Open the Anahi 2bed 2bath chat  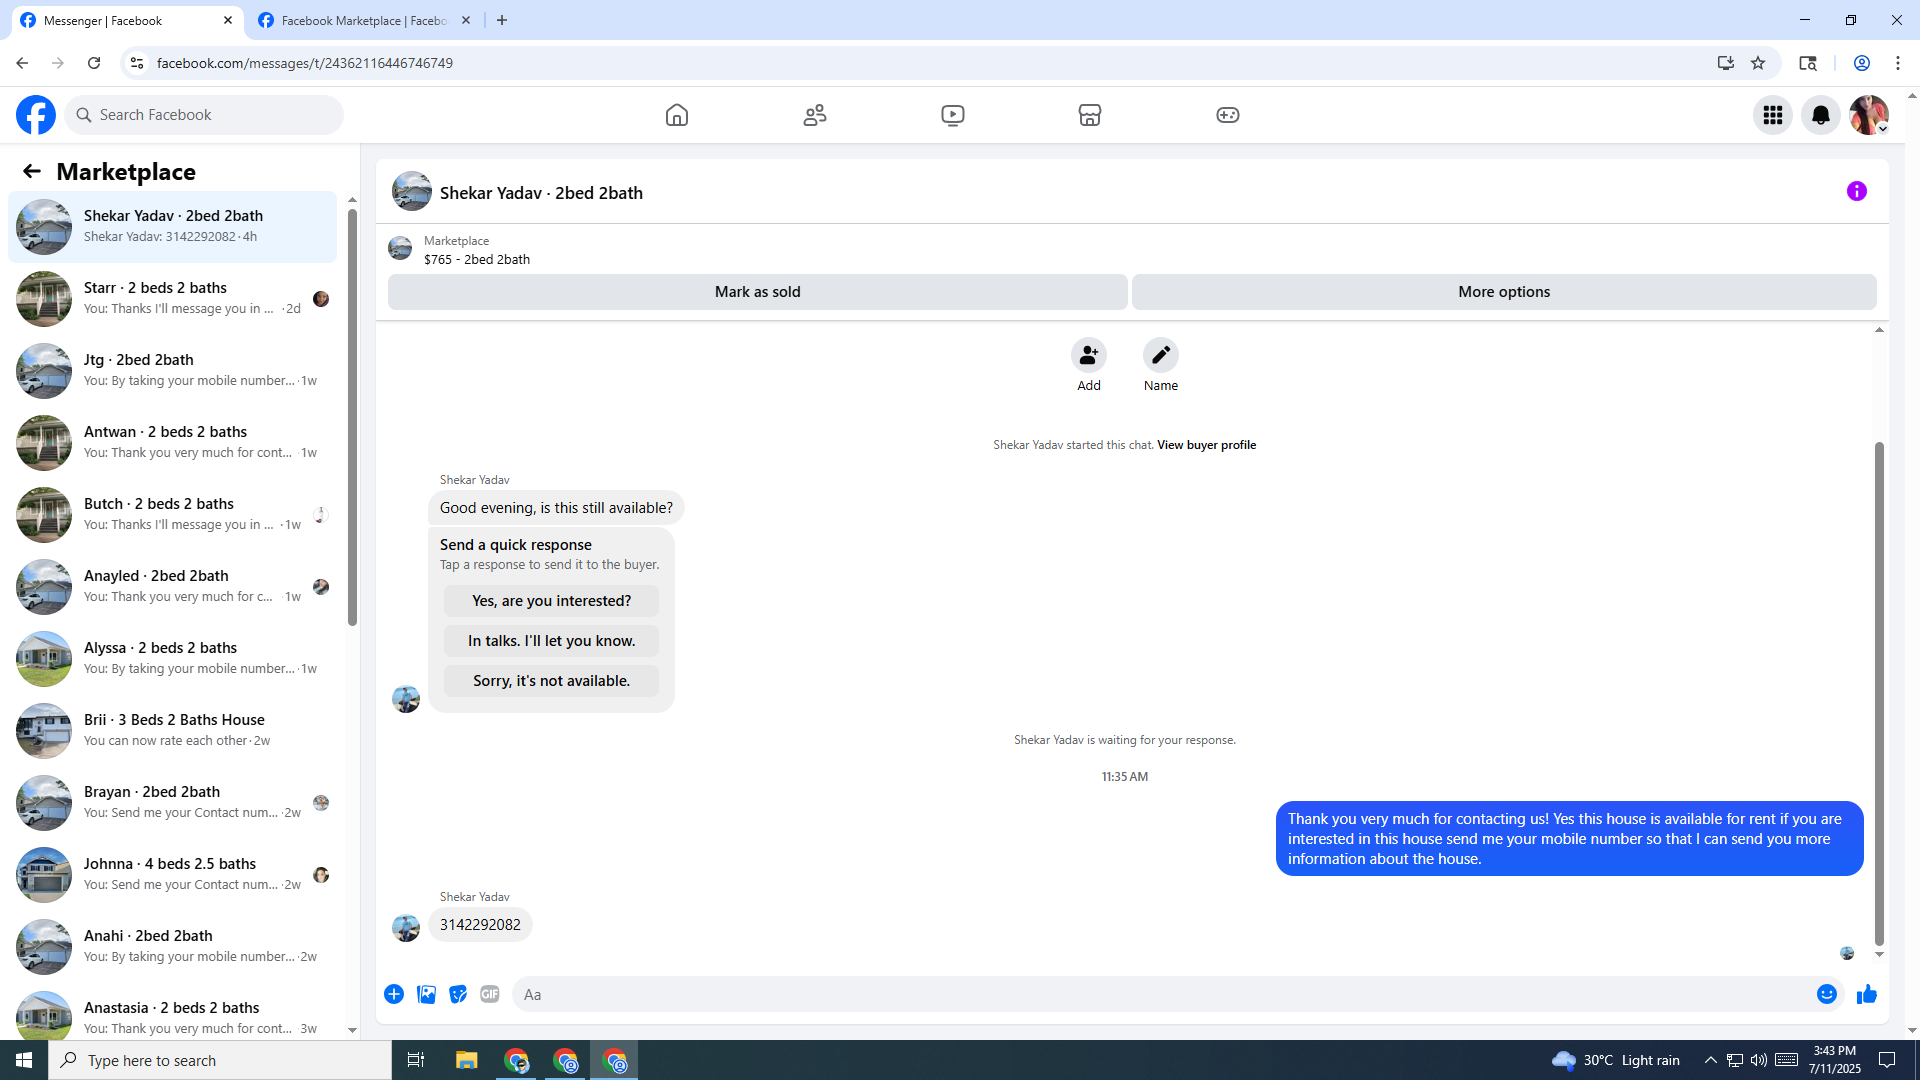(x=173, y=947)
